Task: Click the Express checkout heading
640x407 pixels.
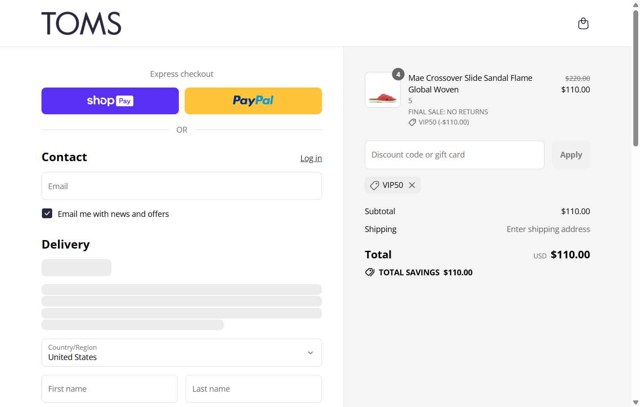Action: [182, 74]
